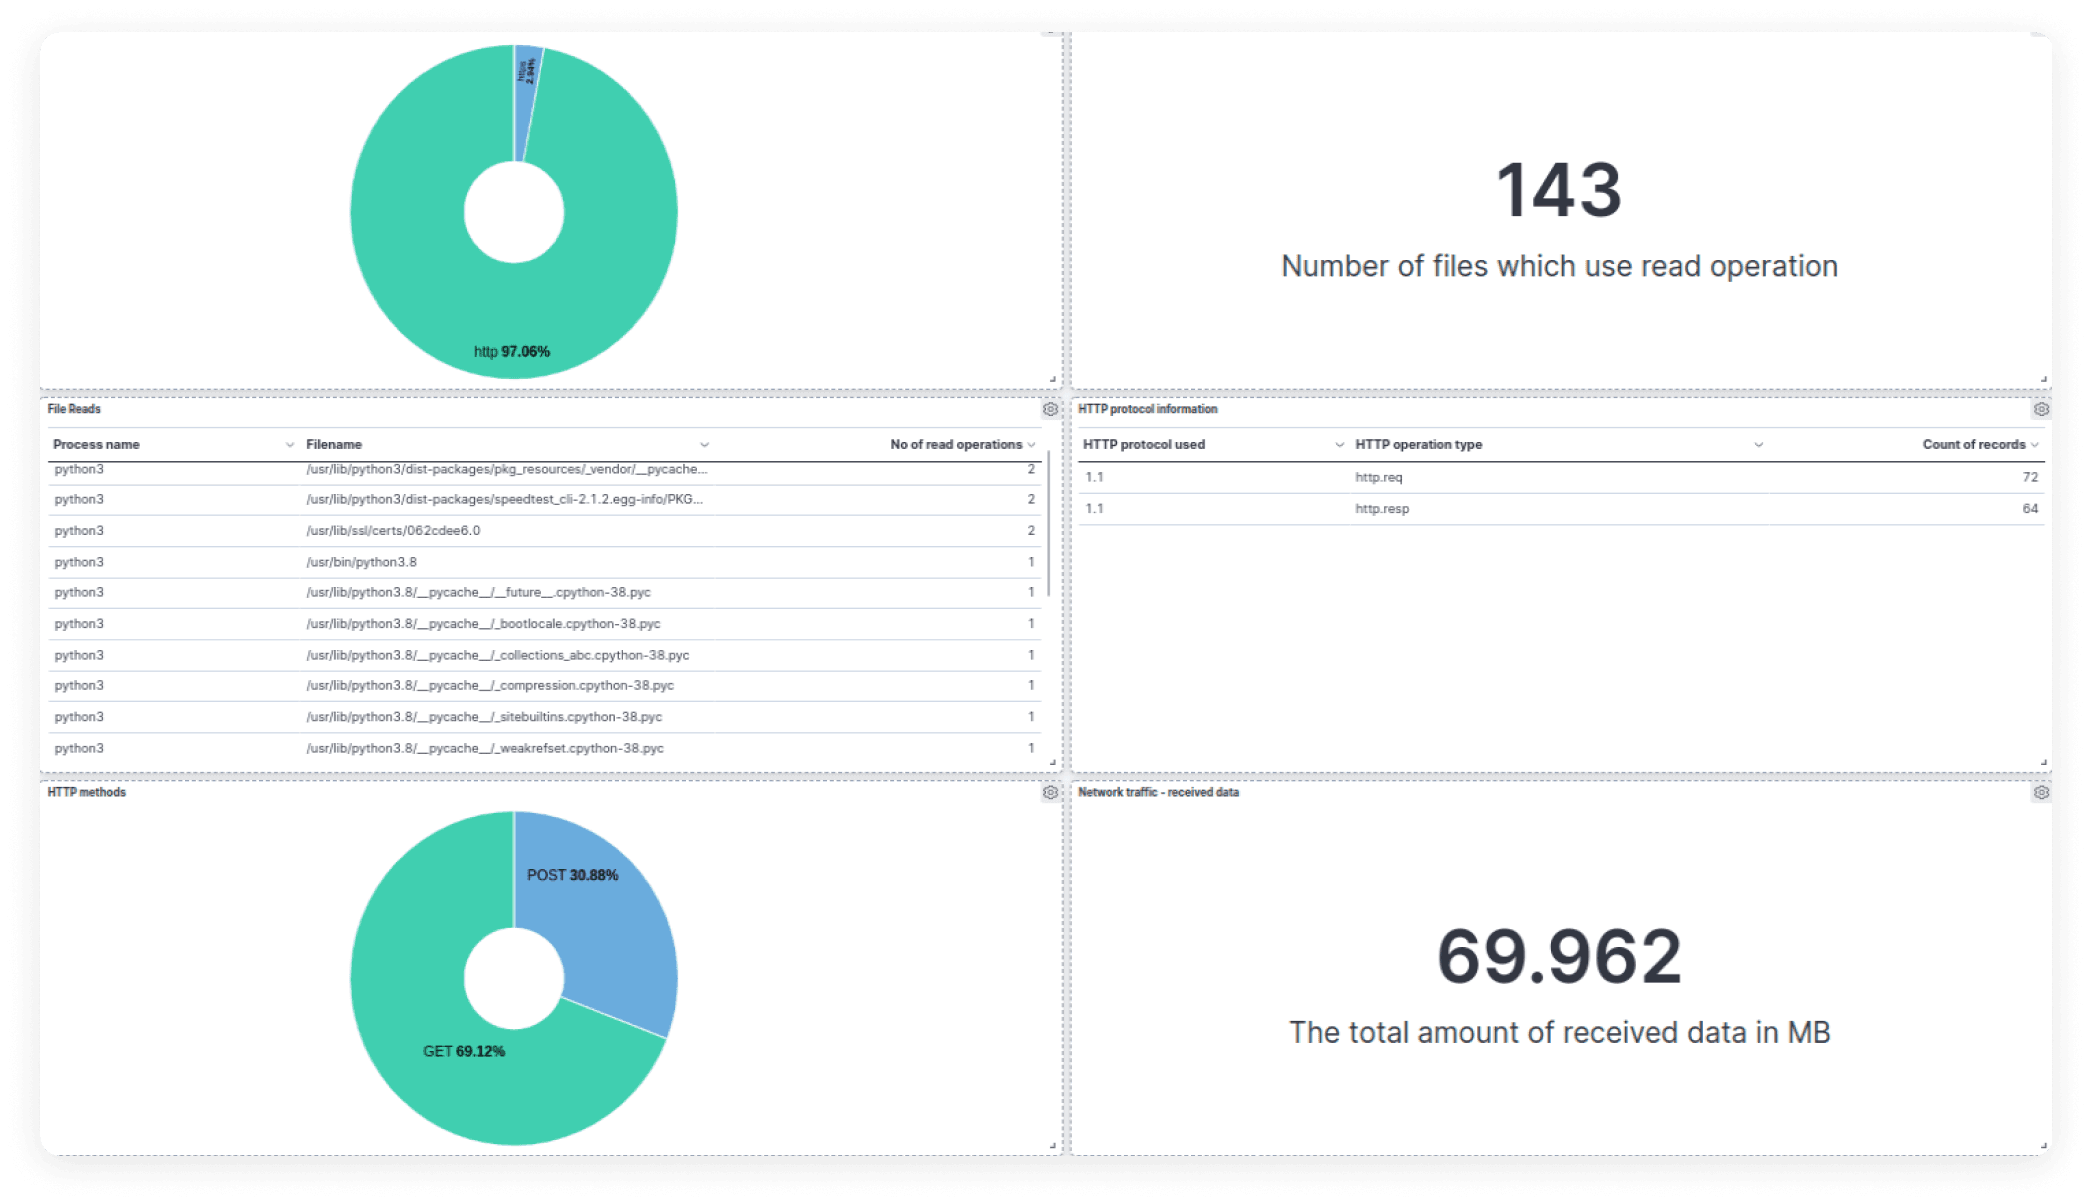Expand Process name column menu chevron
Screen dimensions: 2092x1204
coord(290,445)
